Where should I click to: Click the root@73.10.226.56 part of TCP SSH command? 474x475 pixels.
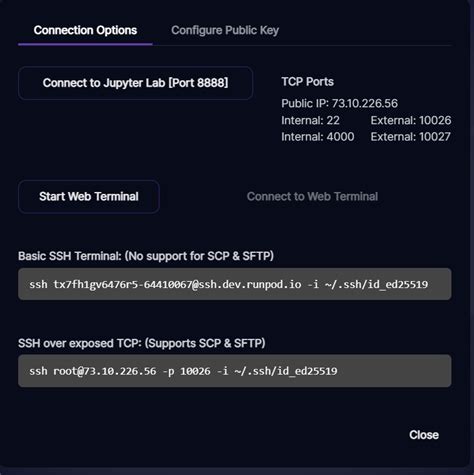tap(105, 371)
